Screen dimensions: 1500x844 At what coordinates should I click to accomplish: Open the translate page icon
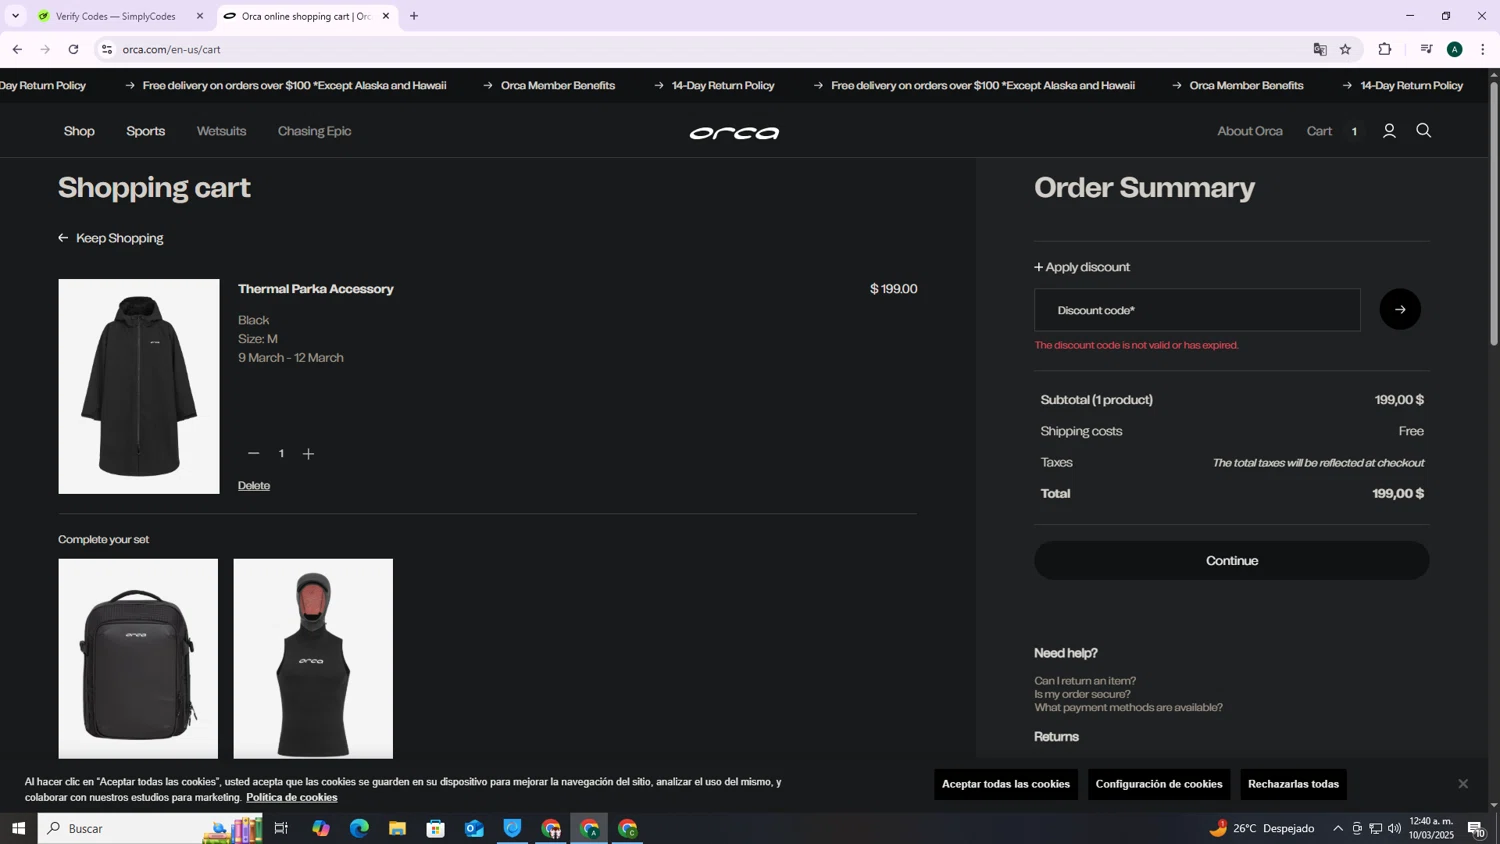[1320, 49]
